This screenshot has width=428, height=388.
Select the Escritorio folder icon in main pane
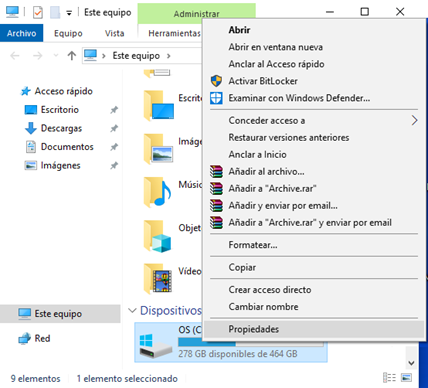pyautogui.click(x=159, y=106)
